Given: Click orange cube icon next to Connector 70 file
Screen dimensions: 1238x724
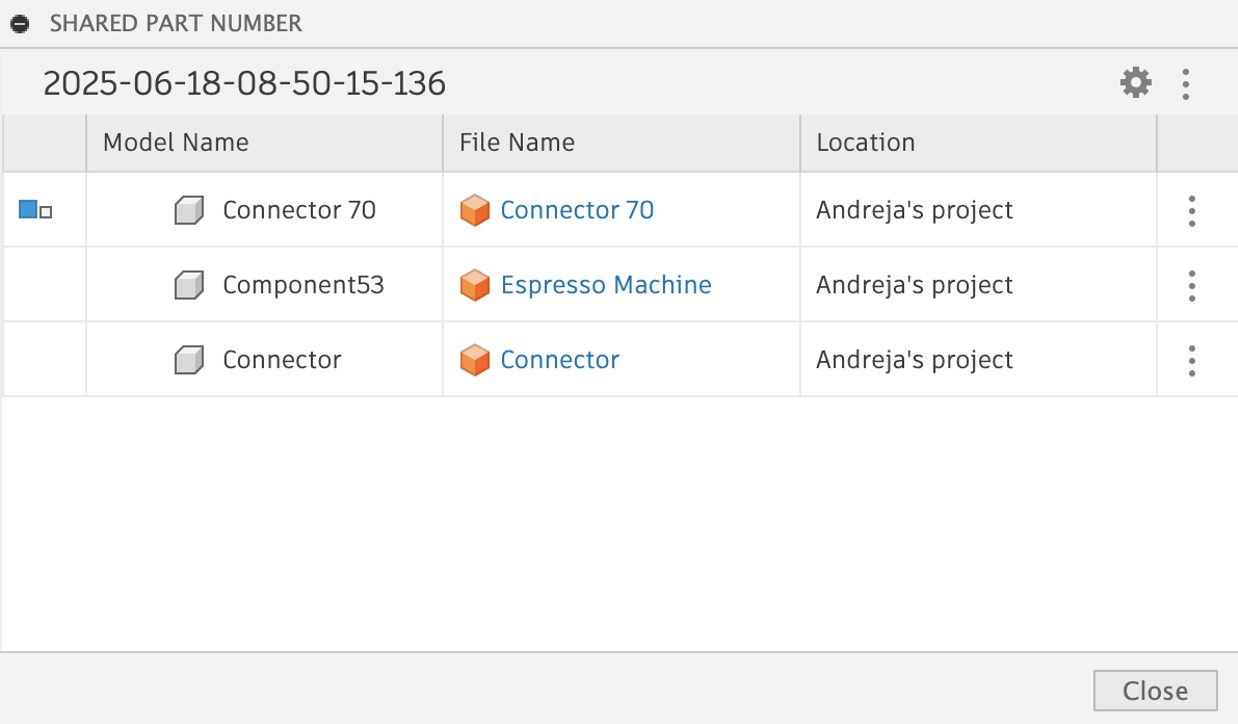Looking at the screenshot, I should pyautogui.click(x=474, y=211).
